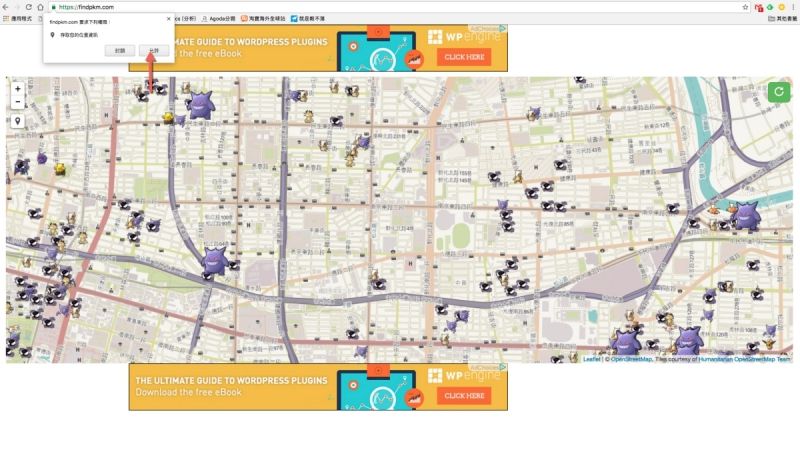Viewport: 800px width, 450px height.
Task: Click CLICK HERE on the bottom WP Engine ad
Action: (464, 395)
